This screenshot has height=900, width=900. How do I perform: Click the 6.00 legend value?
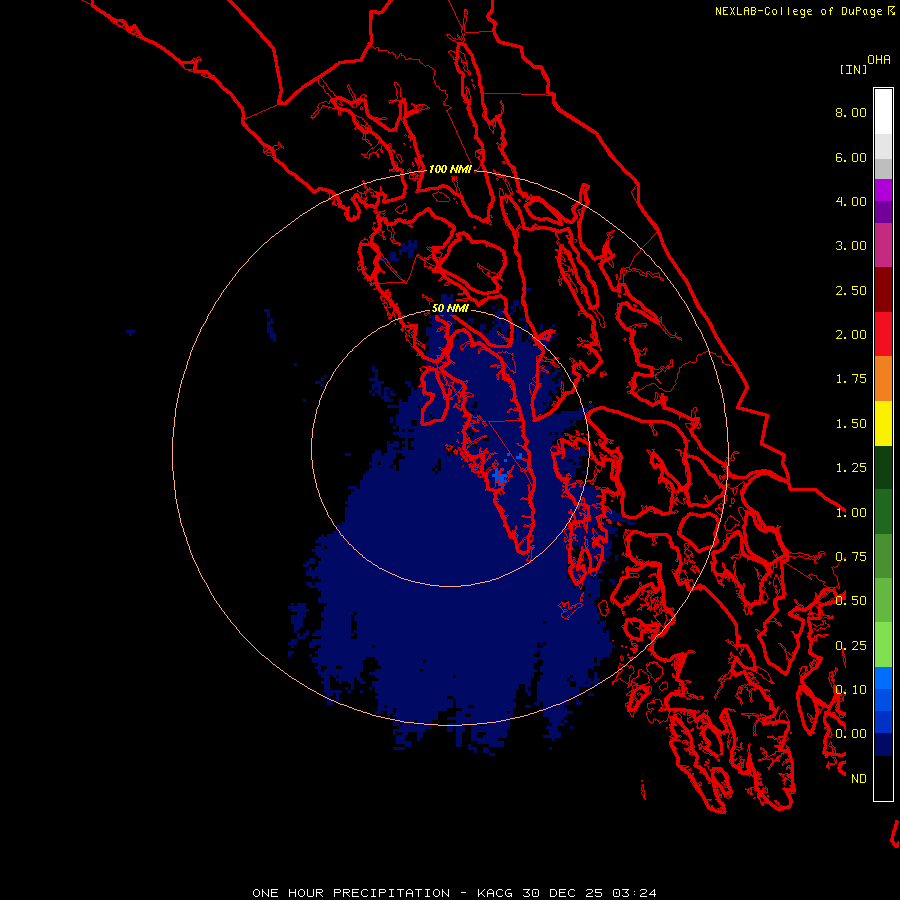coord(851,157)
